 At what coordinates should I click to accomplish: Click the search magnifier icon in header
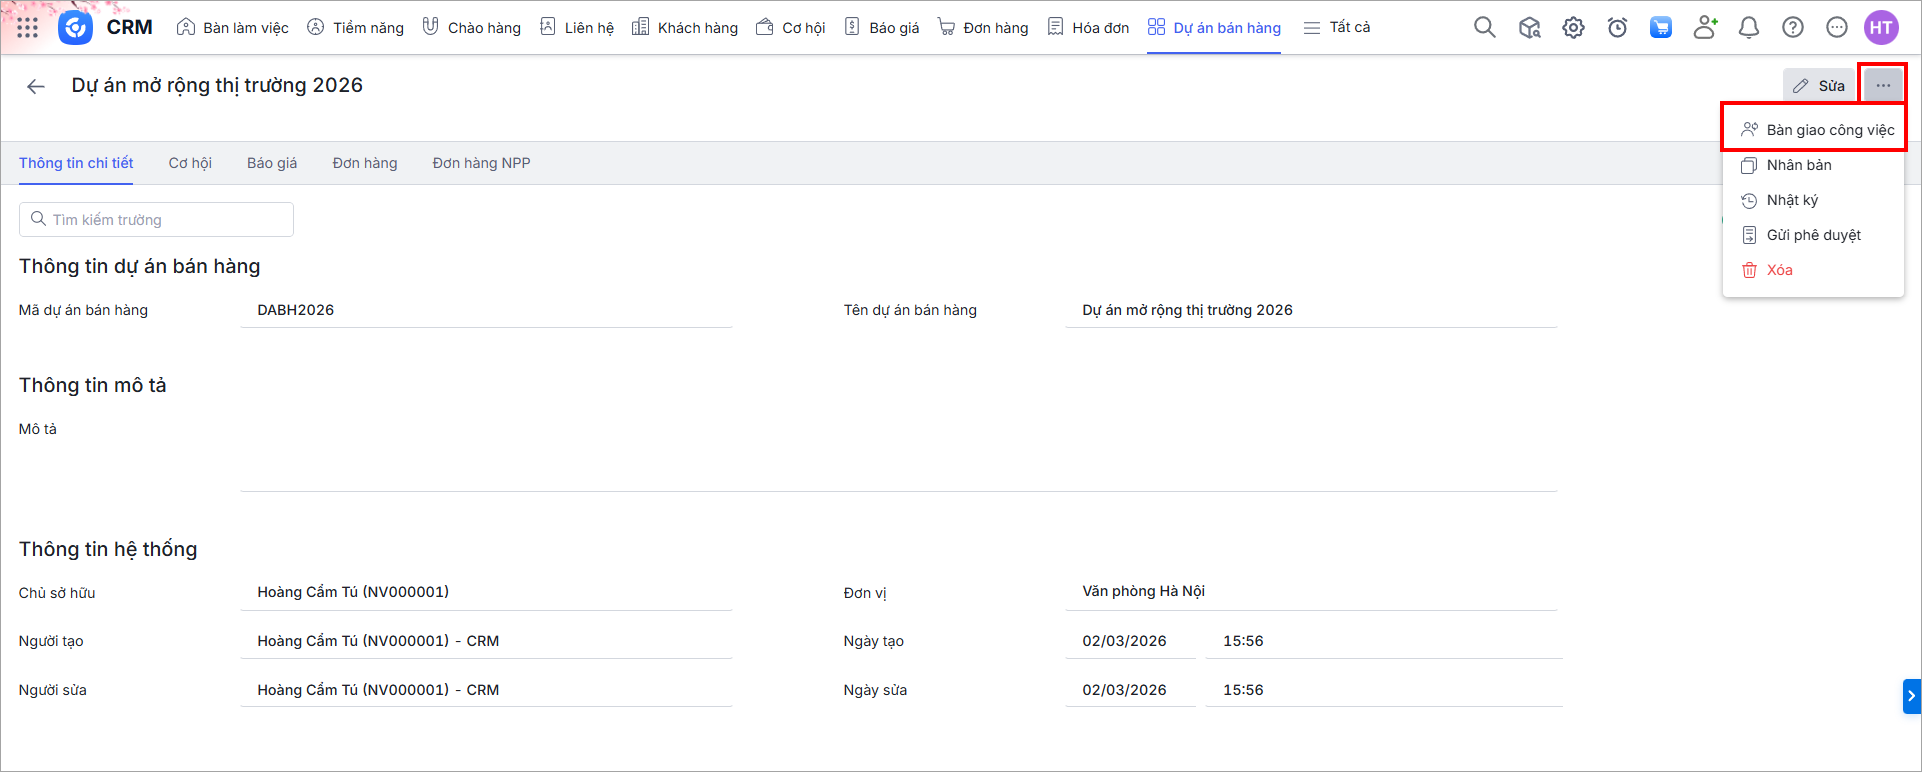pos(1485,28)
